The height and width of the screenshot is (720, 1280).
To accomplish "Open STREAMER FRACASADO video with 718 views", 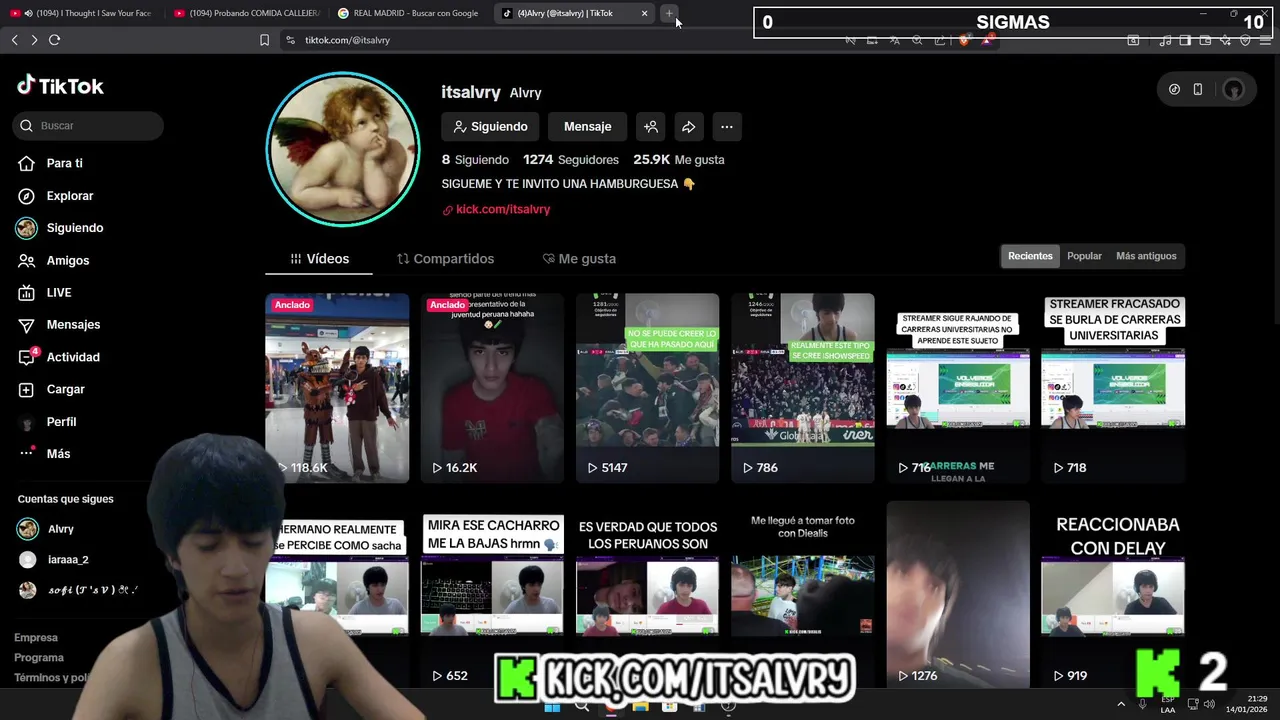I will [x=1113, y=388].
